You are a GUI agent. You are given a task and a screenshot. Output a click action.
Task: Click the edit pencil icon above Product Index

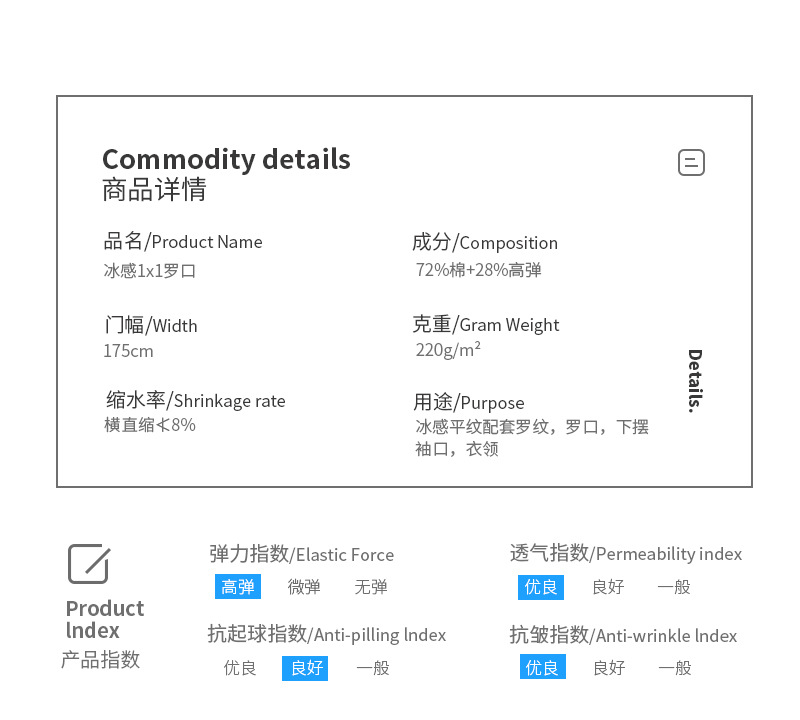coord(88,564)
